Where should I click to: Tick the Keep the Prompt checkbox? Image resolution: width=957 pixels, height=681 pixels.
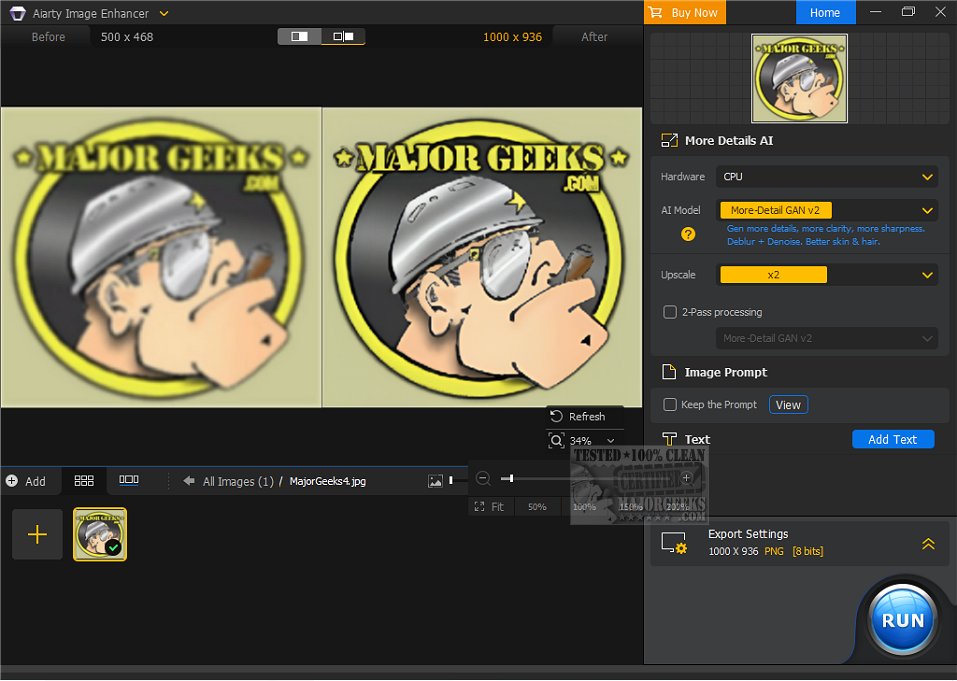pyautogui.click(x=670, y=405)
